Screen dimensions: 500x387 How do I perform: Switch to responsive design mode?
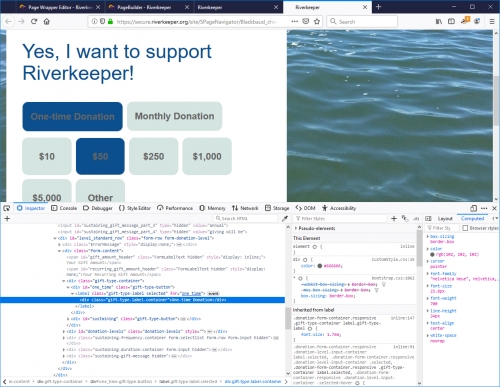pyautogui.click(x=473, y=208)
